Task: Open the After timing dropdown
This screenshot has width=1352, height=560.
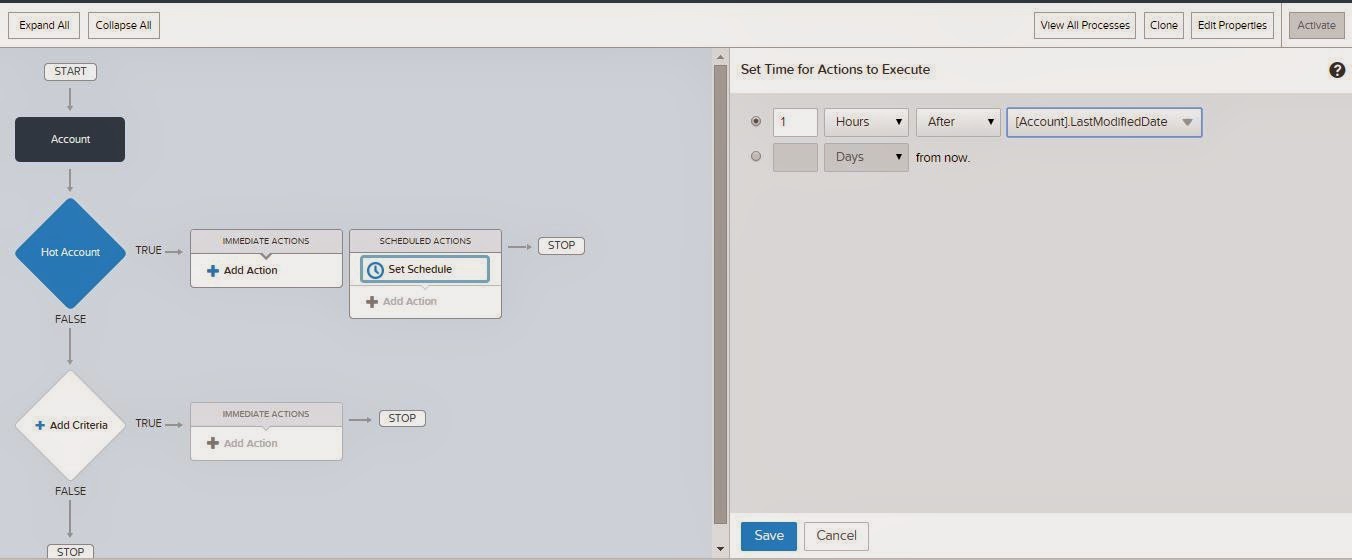Action: [958, 122]
